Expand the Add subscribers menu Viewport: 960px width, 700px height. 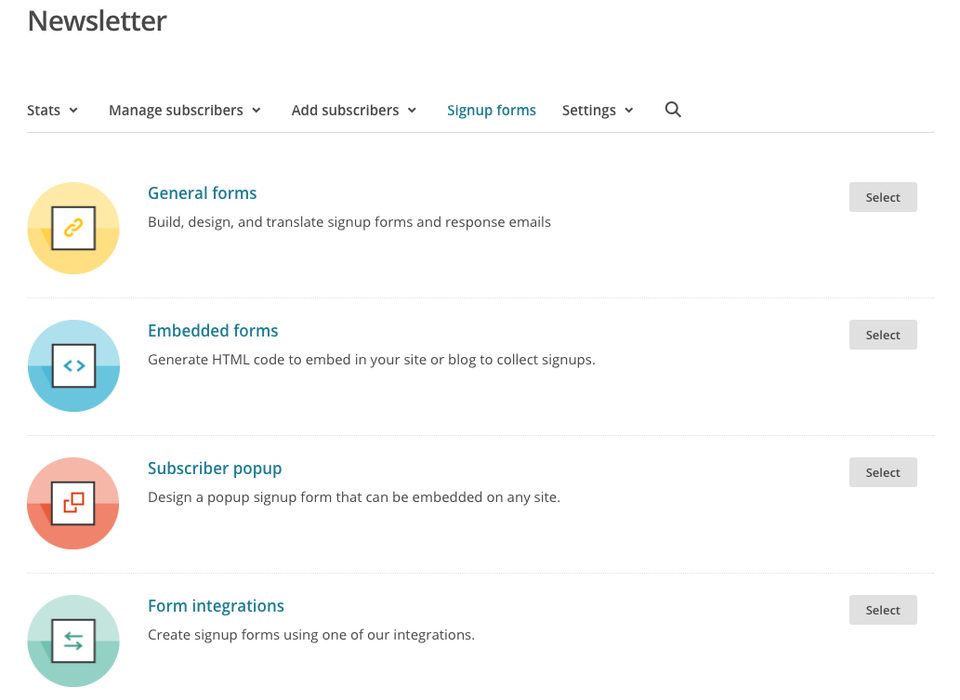[354, 110]
